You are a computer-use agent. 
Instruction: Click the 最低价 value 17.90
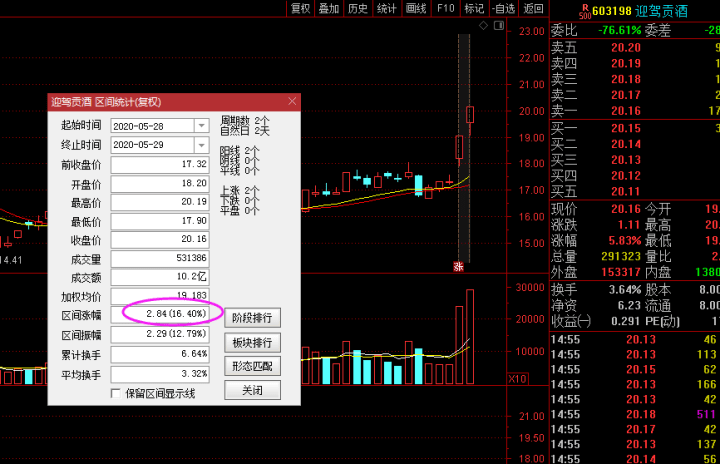[x=160, y=221]
